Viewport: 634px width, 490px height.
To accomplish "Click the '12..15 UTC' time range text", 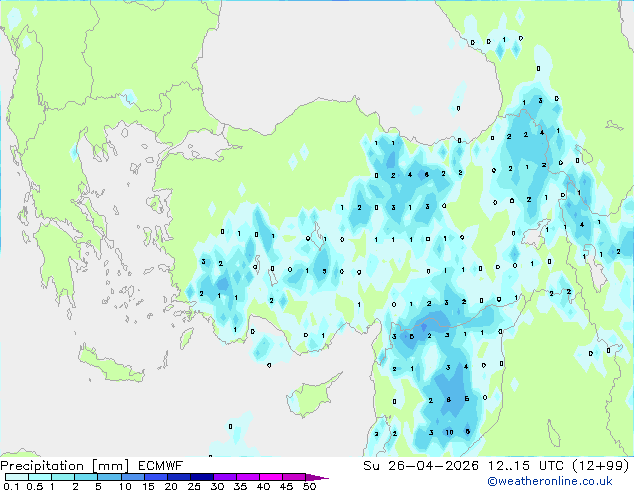I will pyautogui.click(x=526, y=466).
